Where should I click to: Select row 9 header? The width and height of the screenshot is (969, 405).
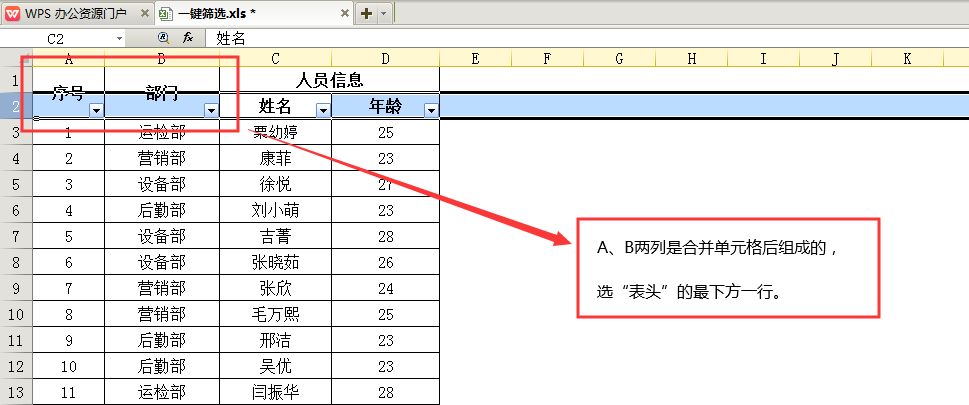[16, 288]
